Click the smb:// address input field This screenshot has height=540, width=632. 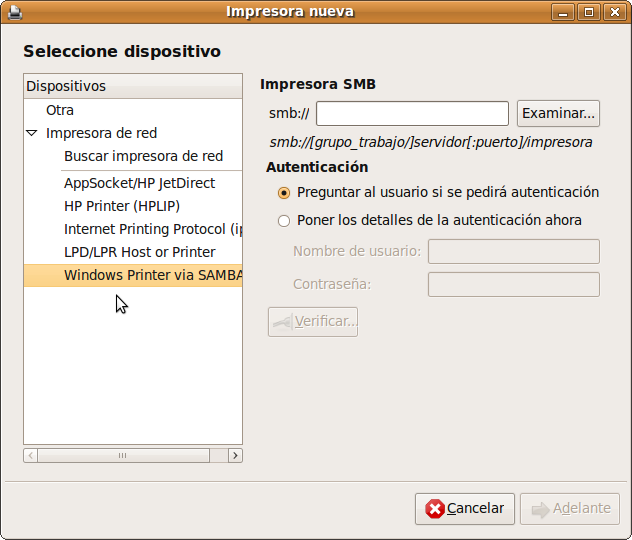(x=412, y=113)
